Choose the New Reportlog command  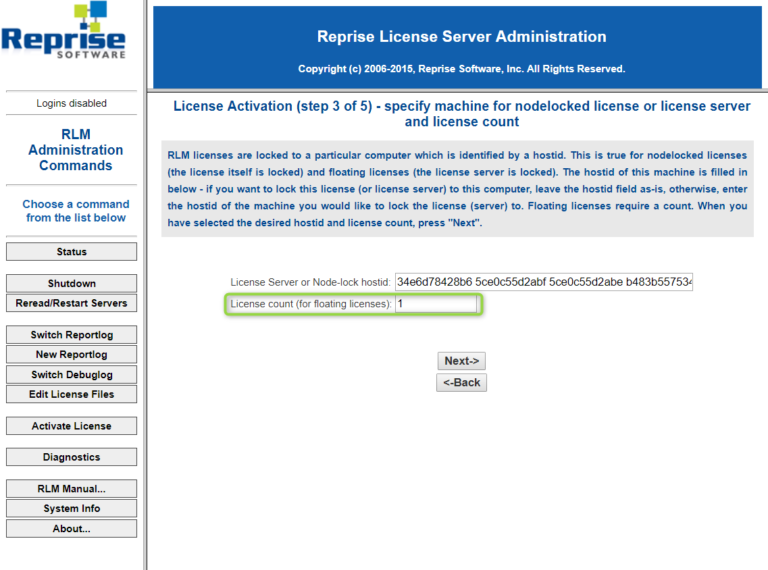coord(71,355)
